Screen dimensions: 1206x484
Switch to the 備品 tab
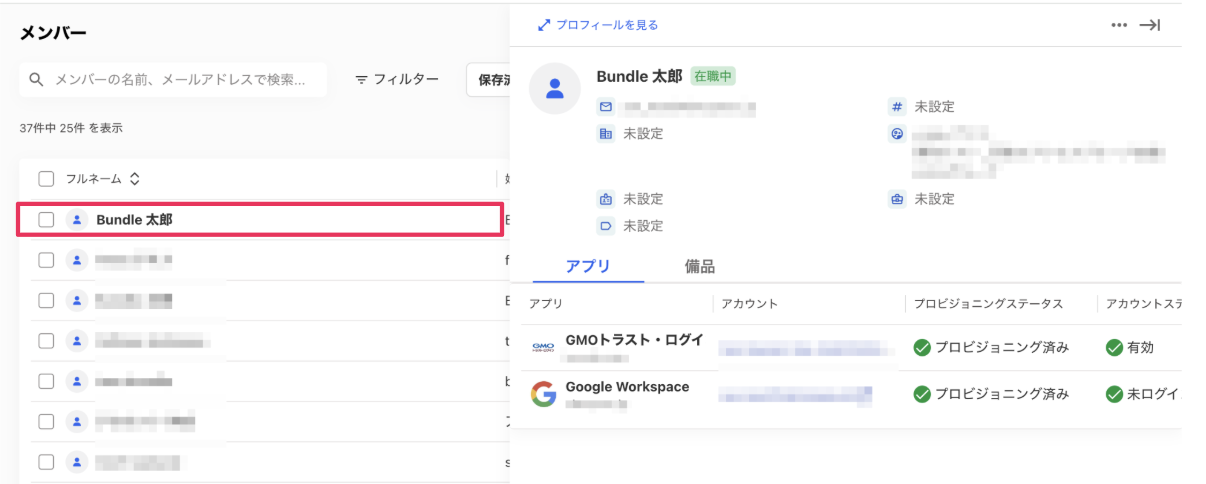point(700,266)
